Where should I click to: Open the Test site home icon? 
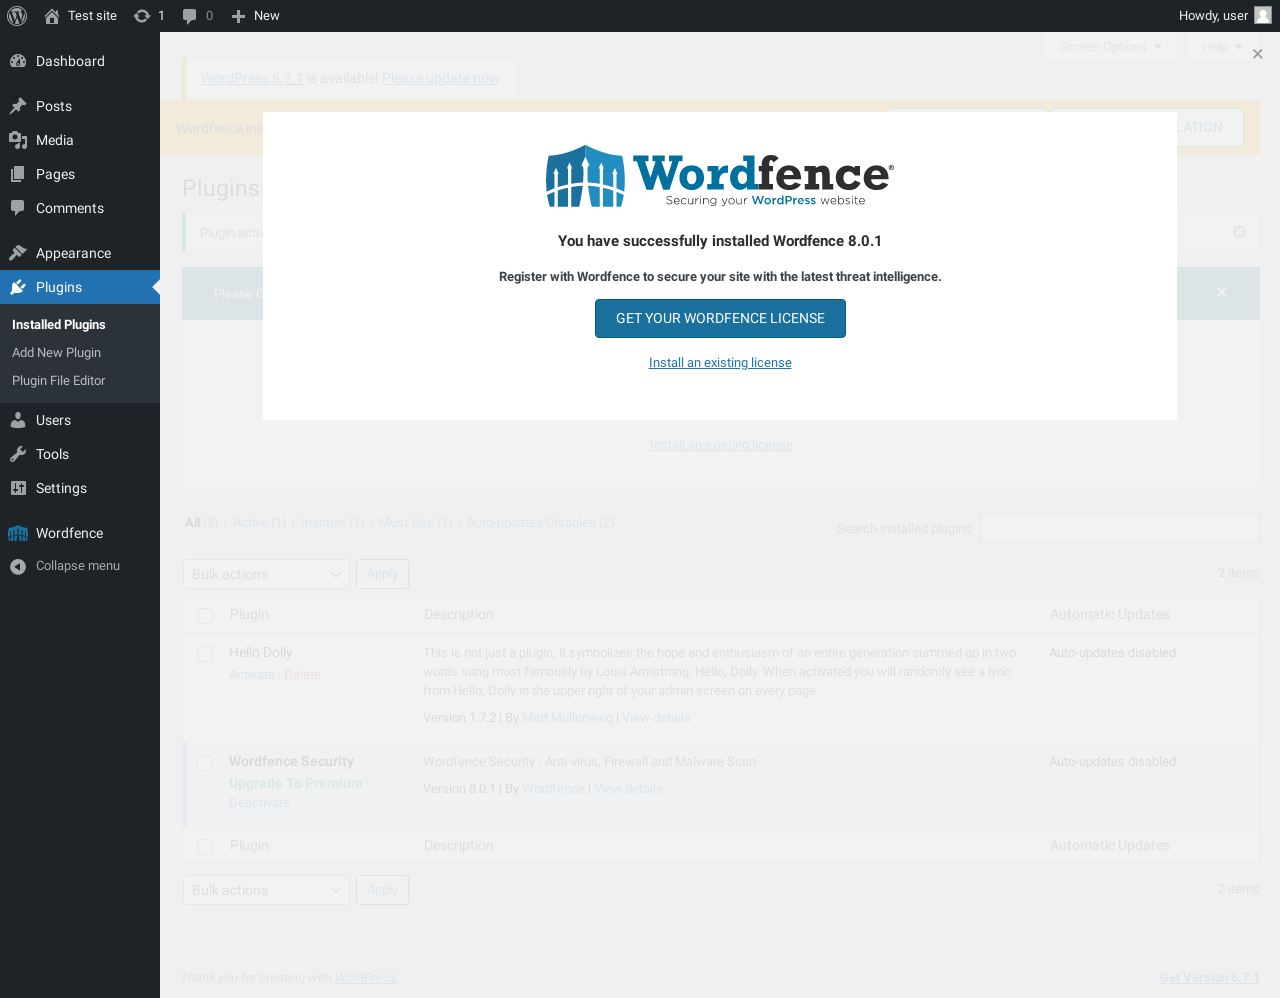52,16
